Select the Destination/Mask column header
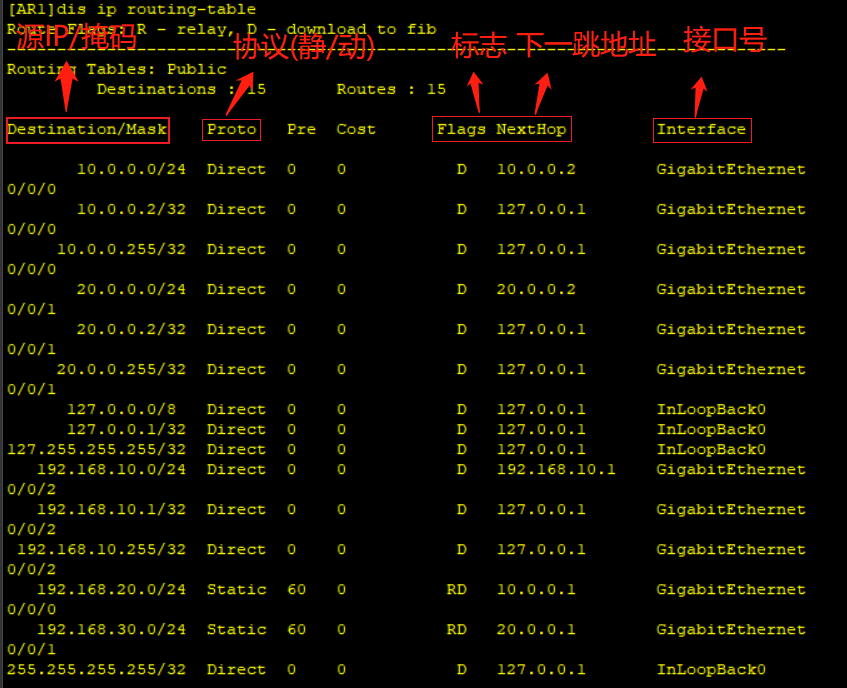 coord(87,130)
